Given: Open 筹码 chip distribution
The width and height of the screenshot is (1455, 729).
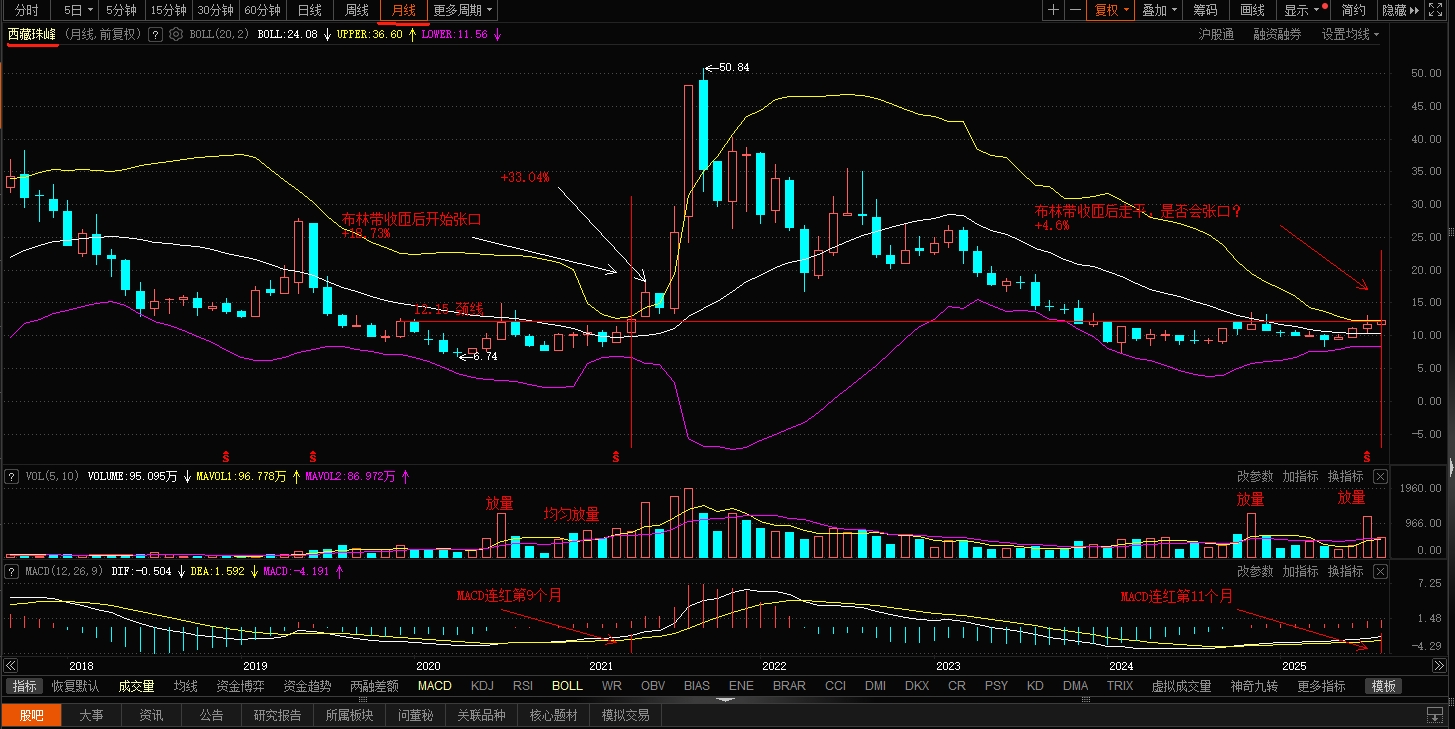Looking at the screenshot, I should tap(1206, 10).
